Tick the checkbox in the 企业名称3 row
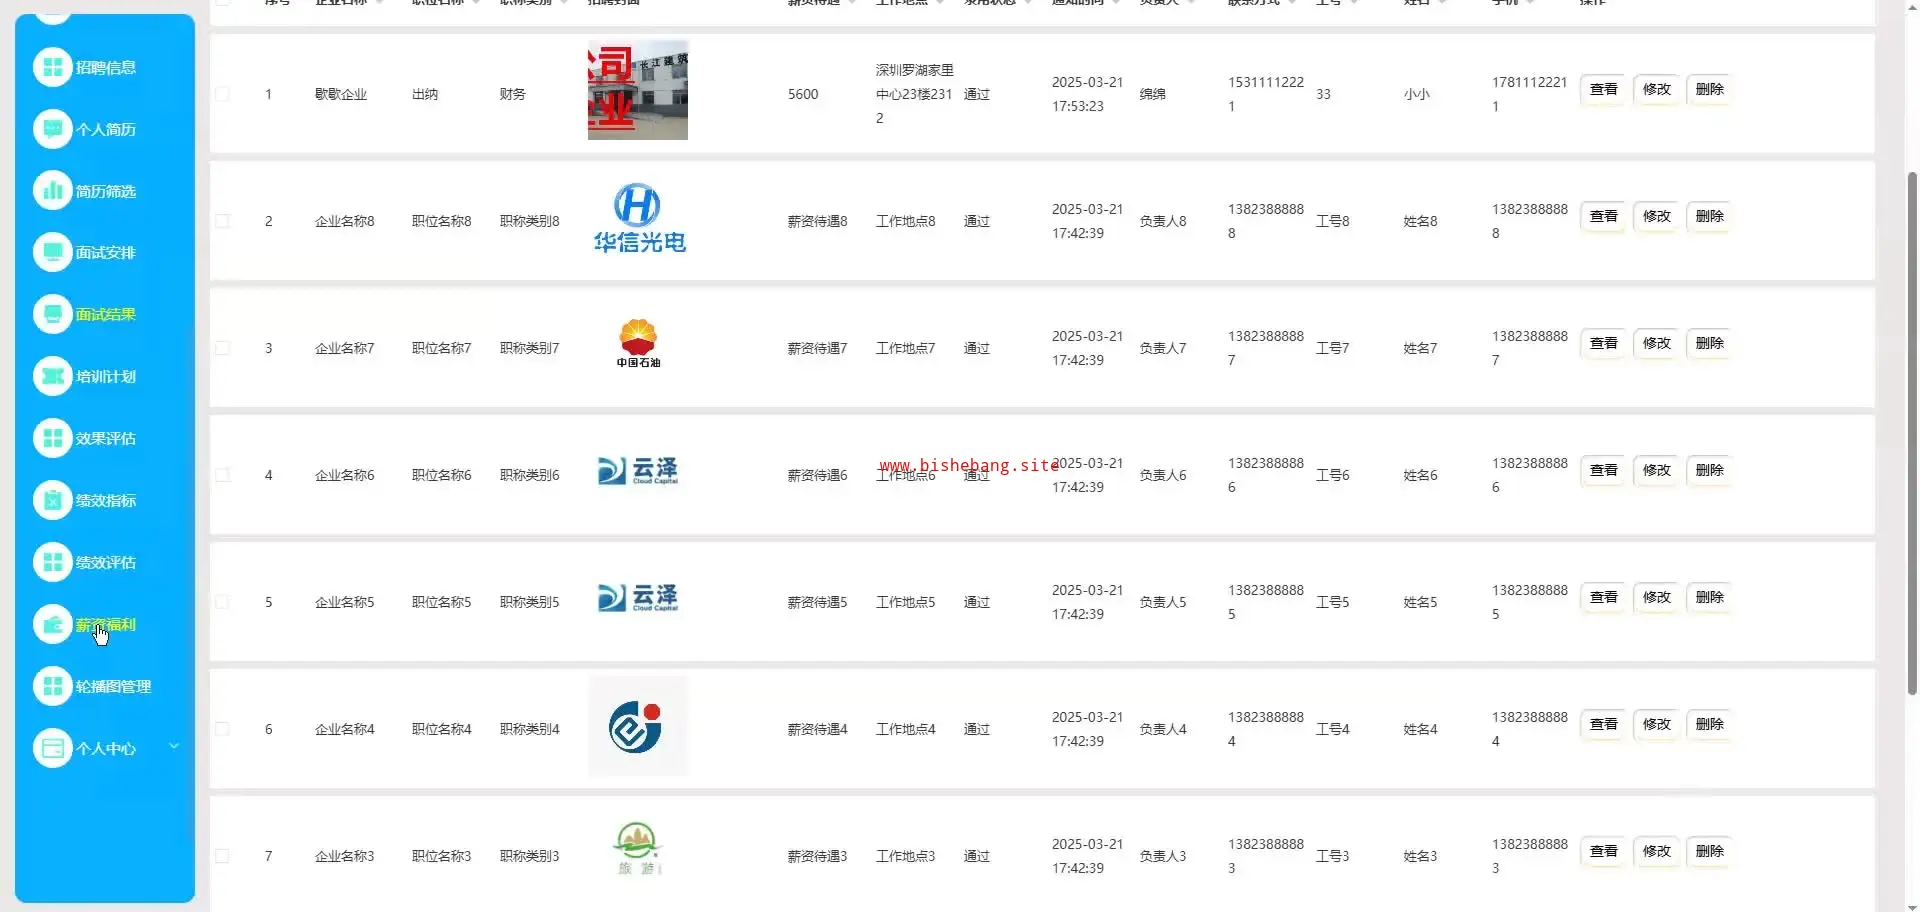The width and height of the screenshot is (1920, 912). tap(222, 856)
